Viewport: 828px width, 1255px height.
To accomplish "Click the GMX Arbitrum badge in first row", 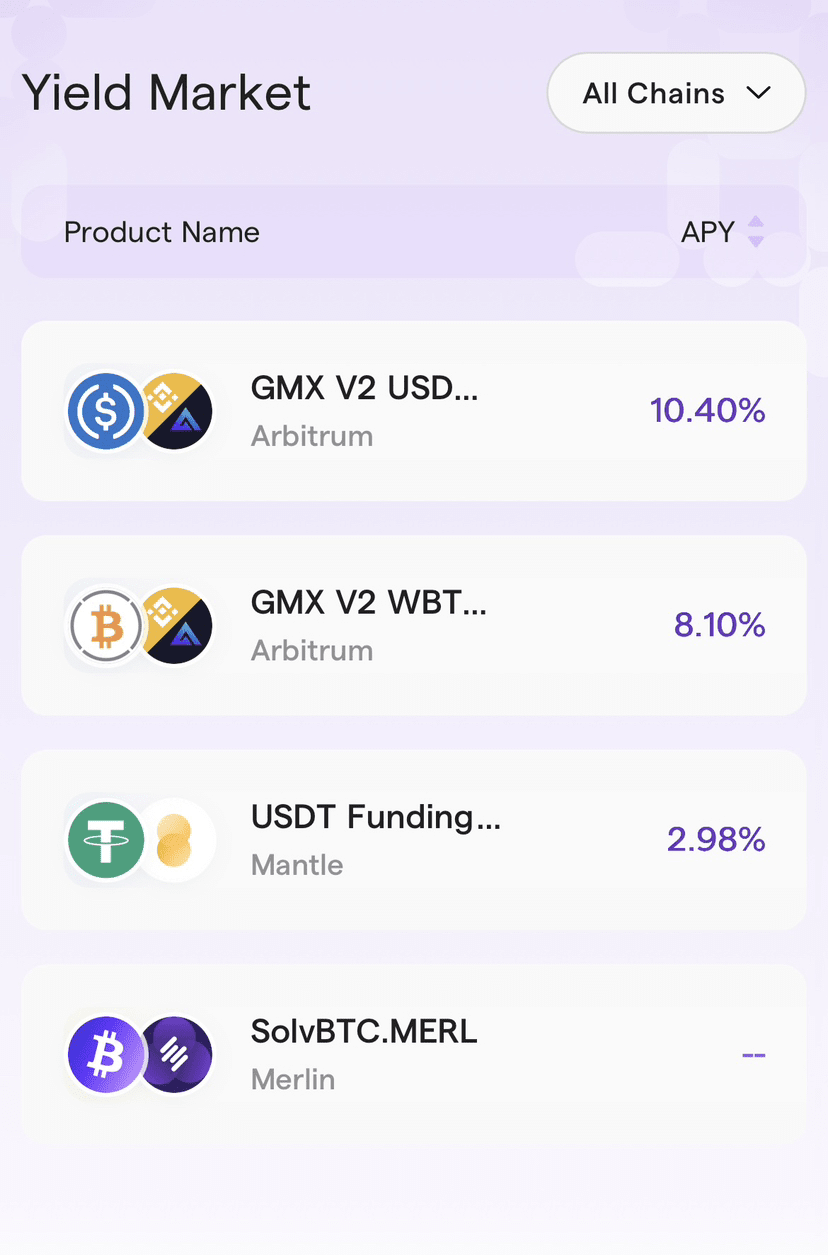I will point(174,411).
